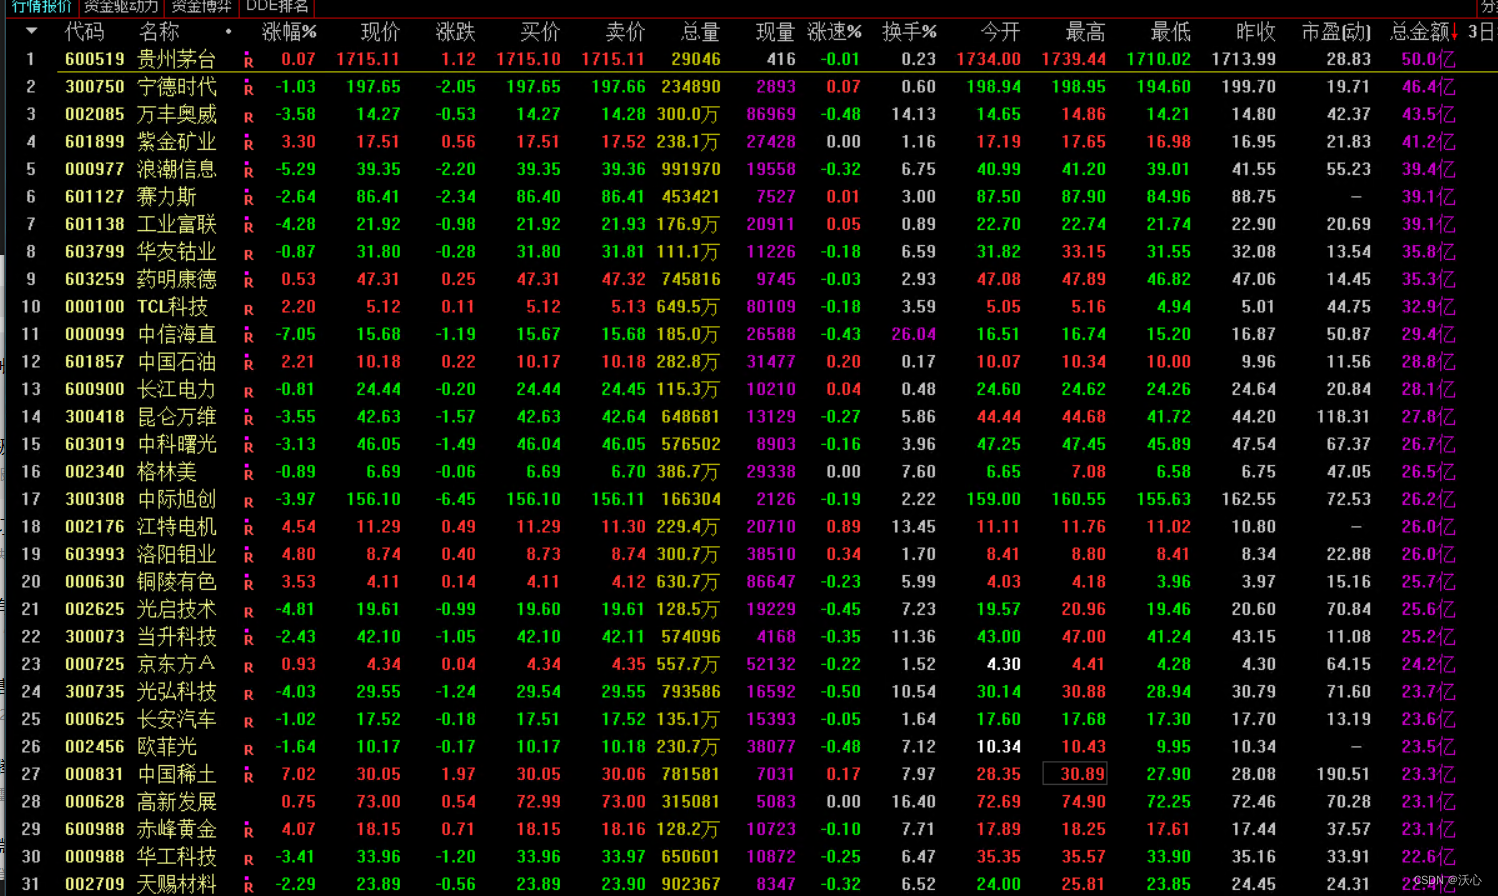1498x896 pixels.
Task: Click the R marker for 赛力斯
Action: (x=248, y=199)
